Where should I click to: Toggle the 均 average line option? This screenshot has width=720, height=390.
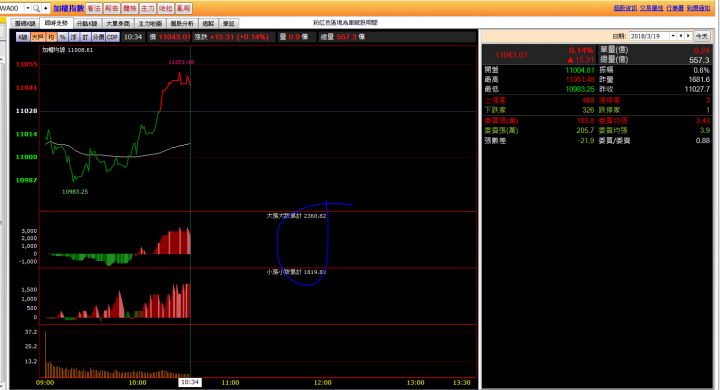click(x=51, y=37)
